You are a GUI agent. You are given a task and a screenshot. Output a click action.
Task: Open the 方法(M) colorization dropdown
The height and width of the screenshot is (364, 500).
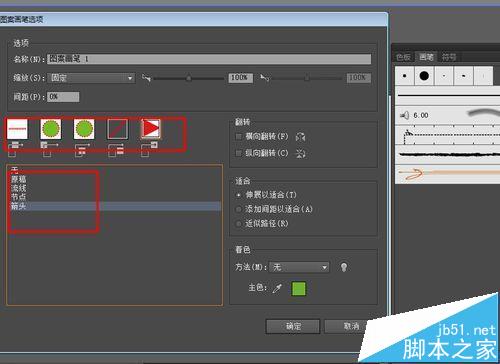click(x=299, y=267)
